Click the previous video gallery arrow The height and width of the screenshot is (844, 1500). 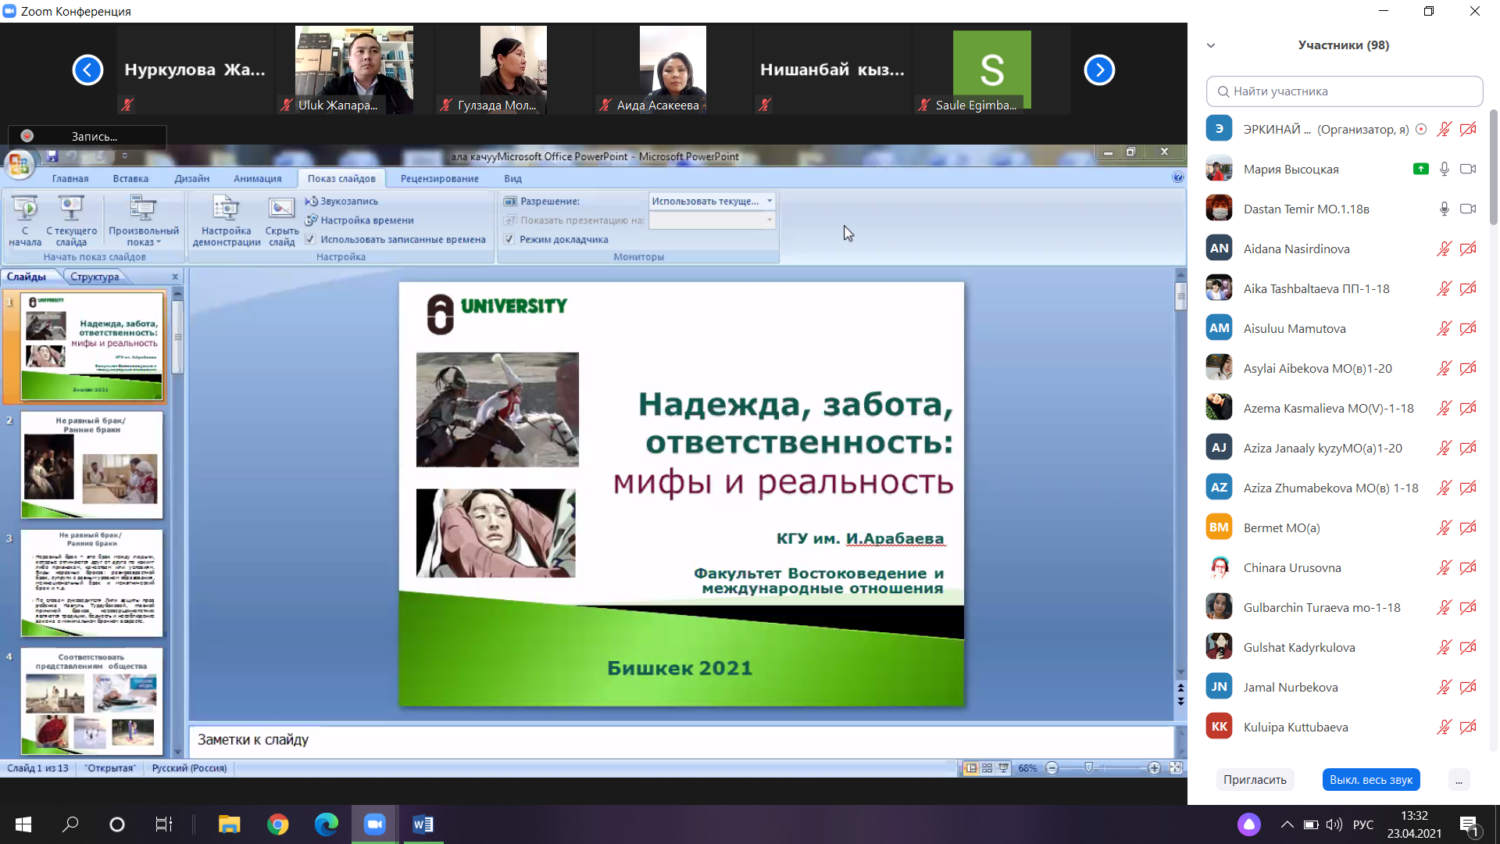coord(88,70)
